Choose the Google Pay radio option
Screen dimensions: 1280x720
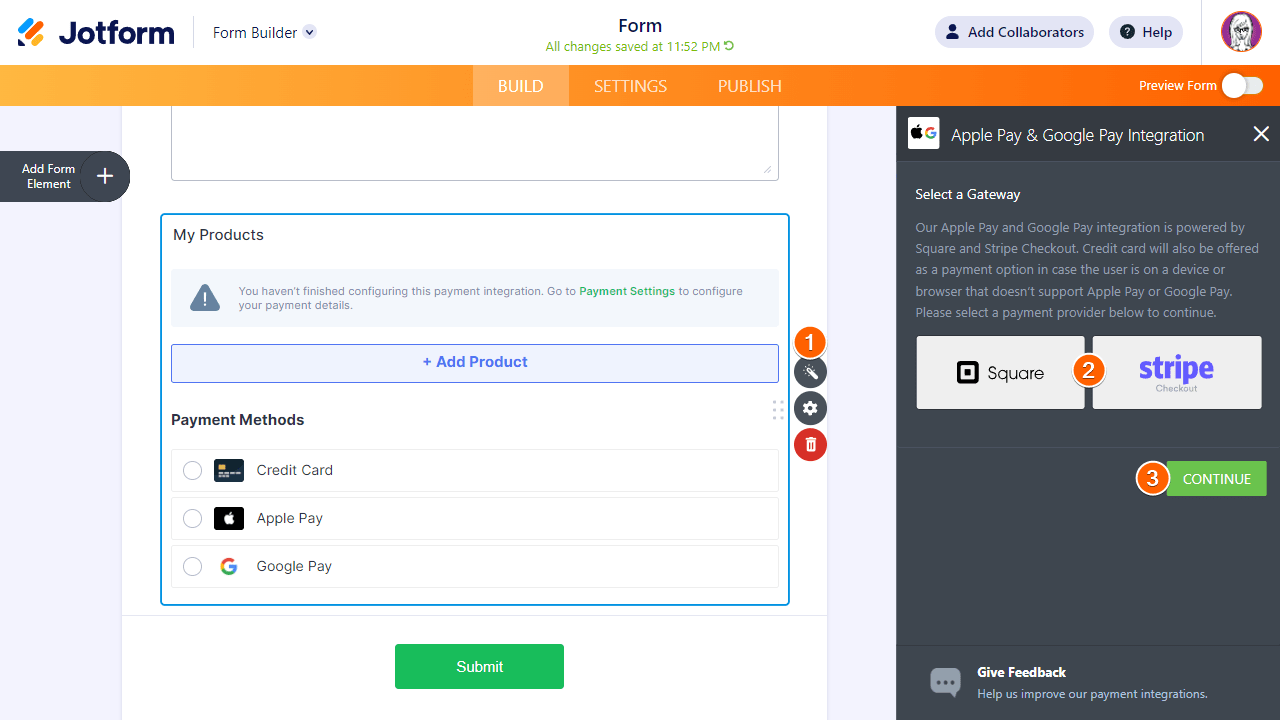193,566
